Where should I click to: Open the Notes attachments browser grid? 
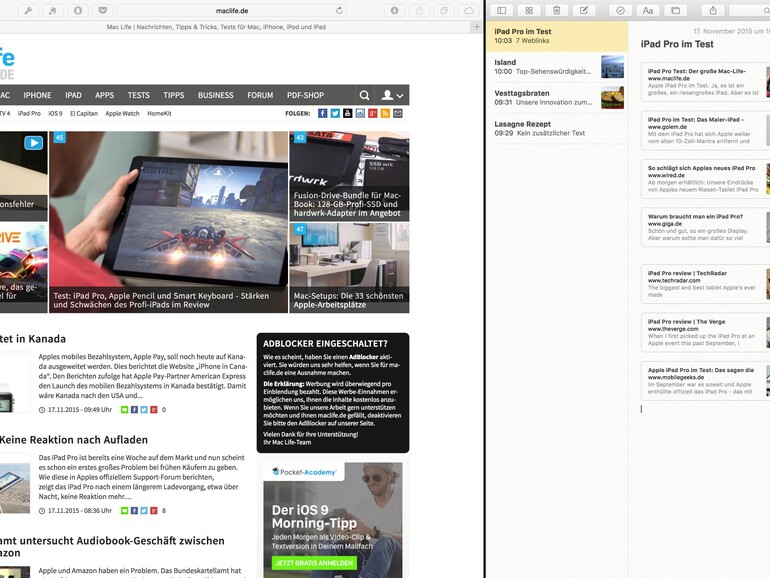pos(529,10)
